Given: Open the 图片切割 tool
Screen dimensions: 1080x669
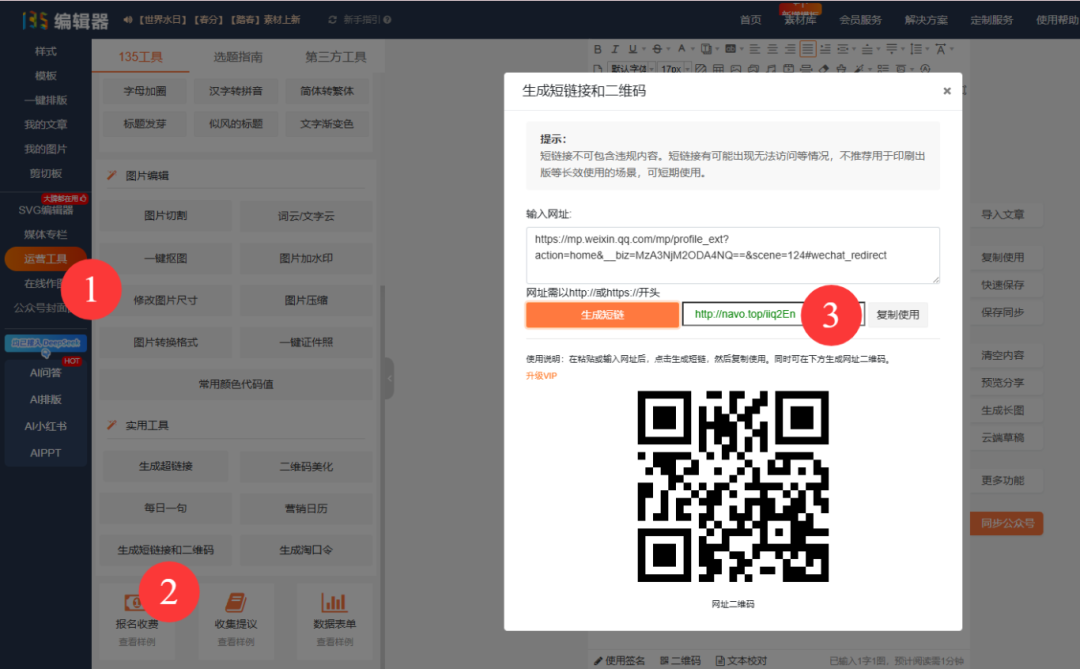Looking at the screenshot, I should coord(165,216).
